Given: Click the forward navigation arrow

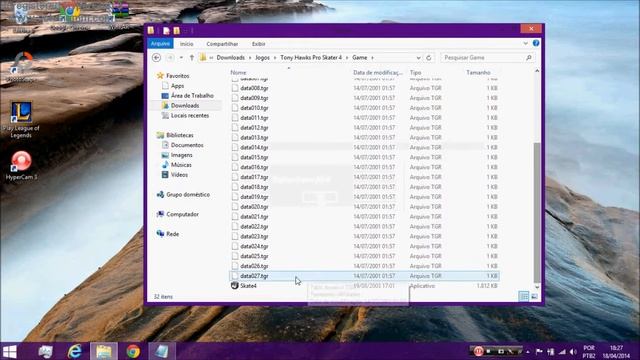Looking at the screenshot, I should (170, 58).
